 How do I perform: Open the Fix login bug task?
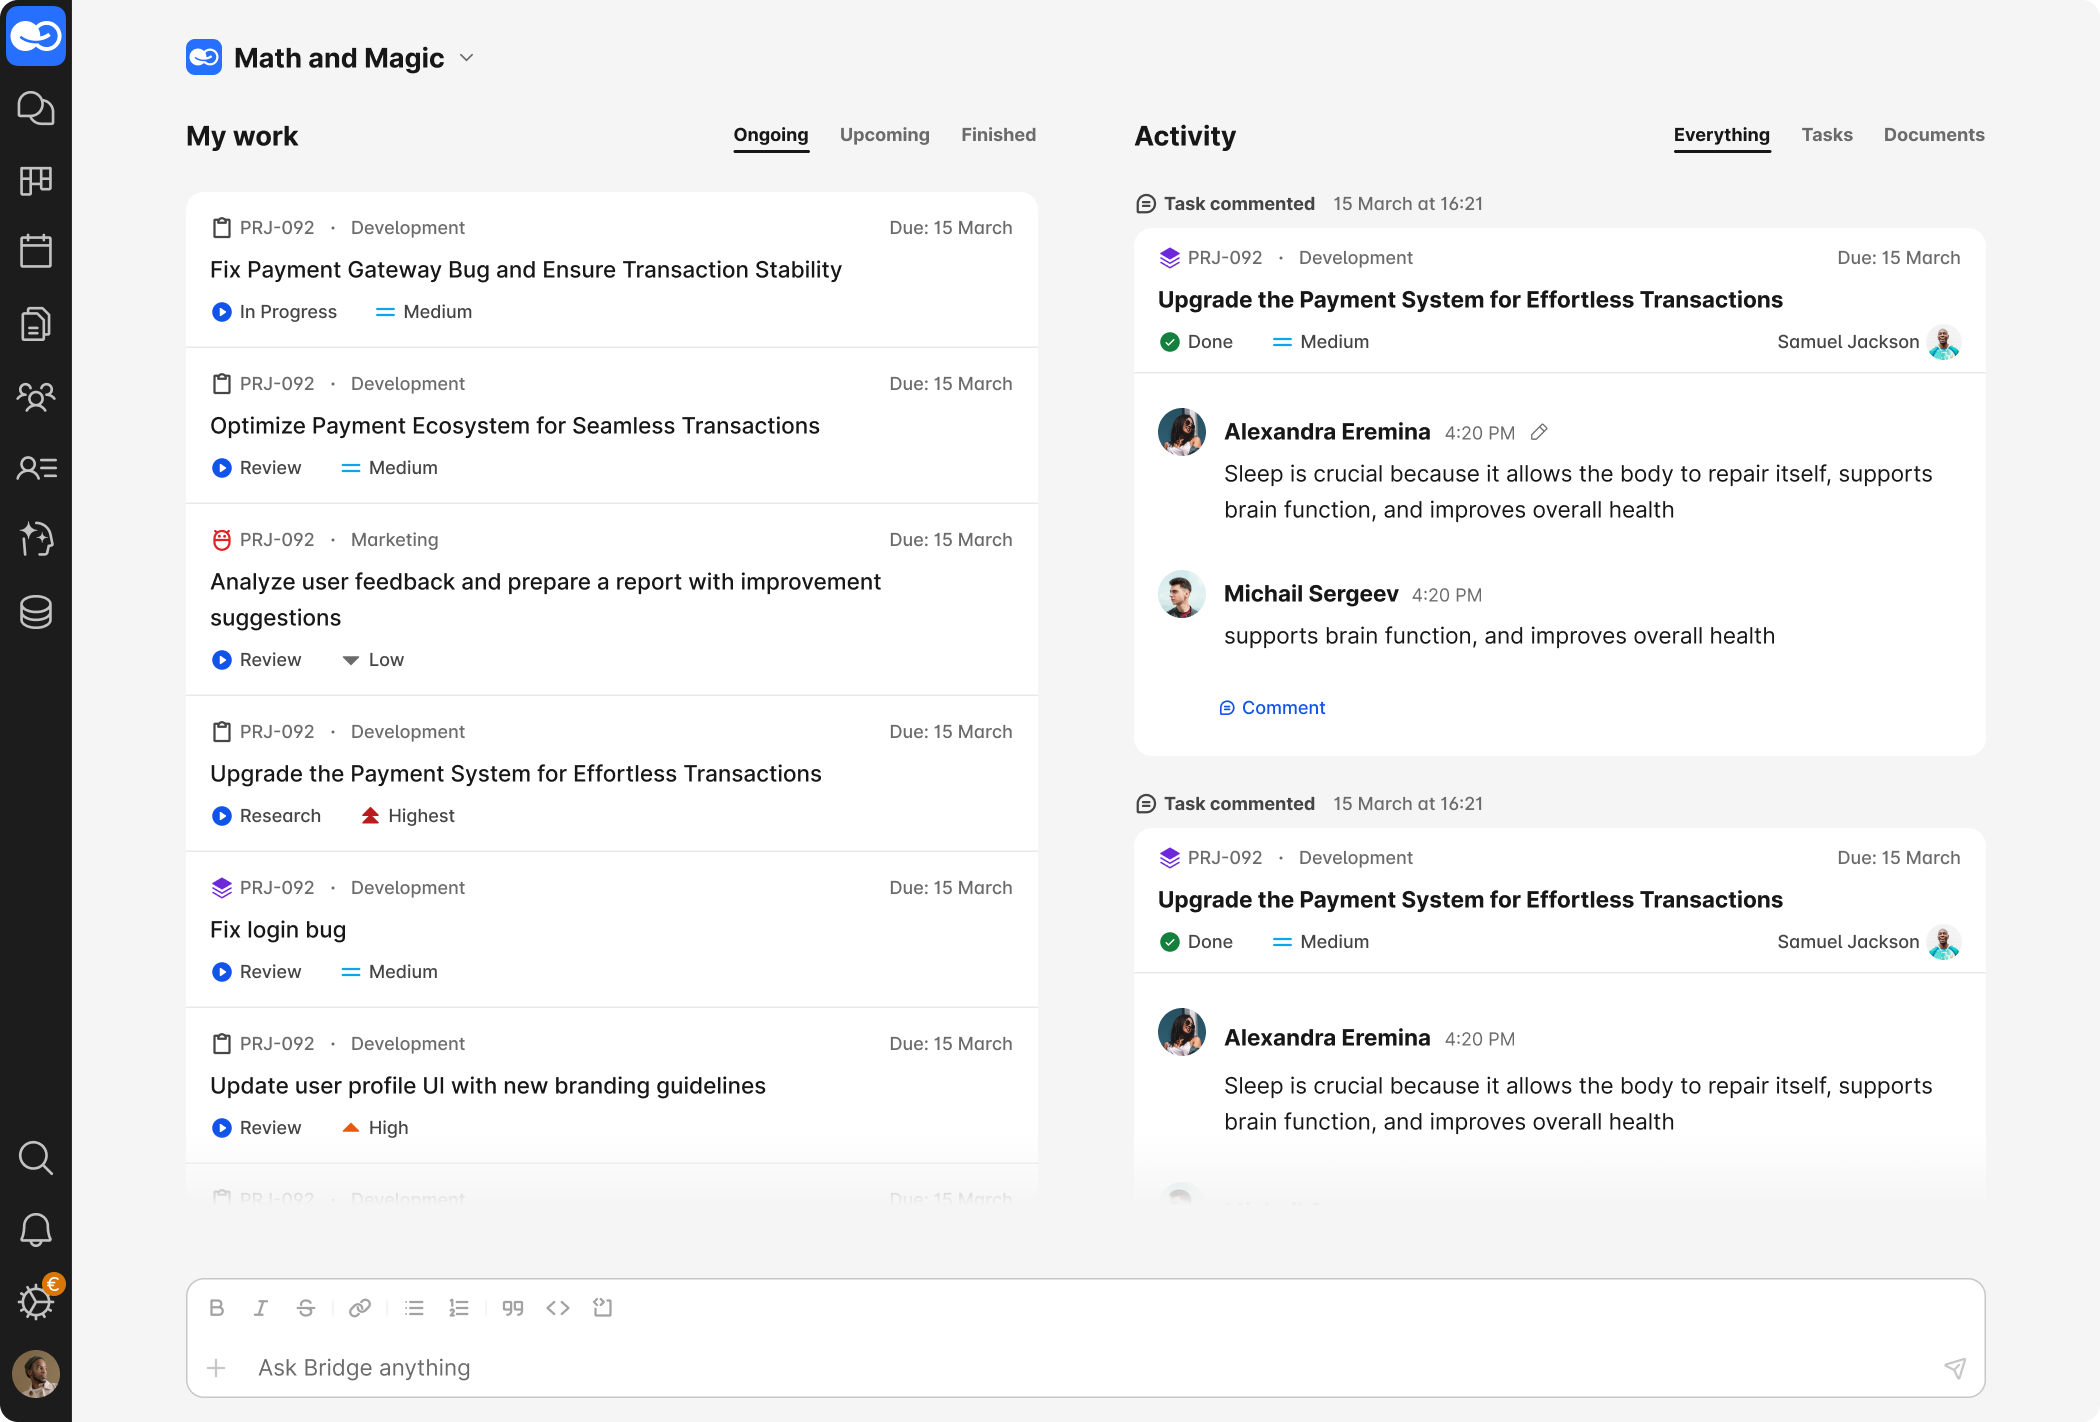click(278, 930)
